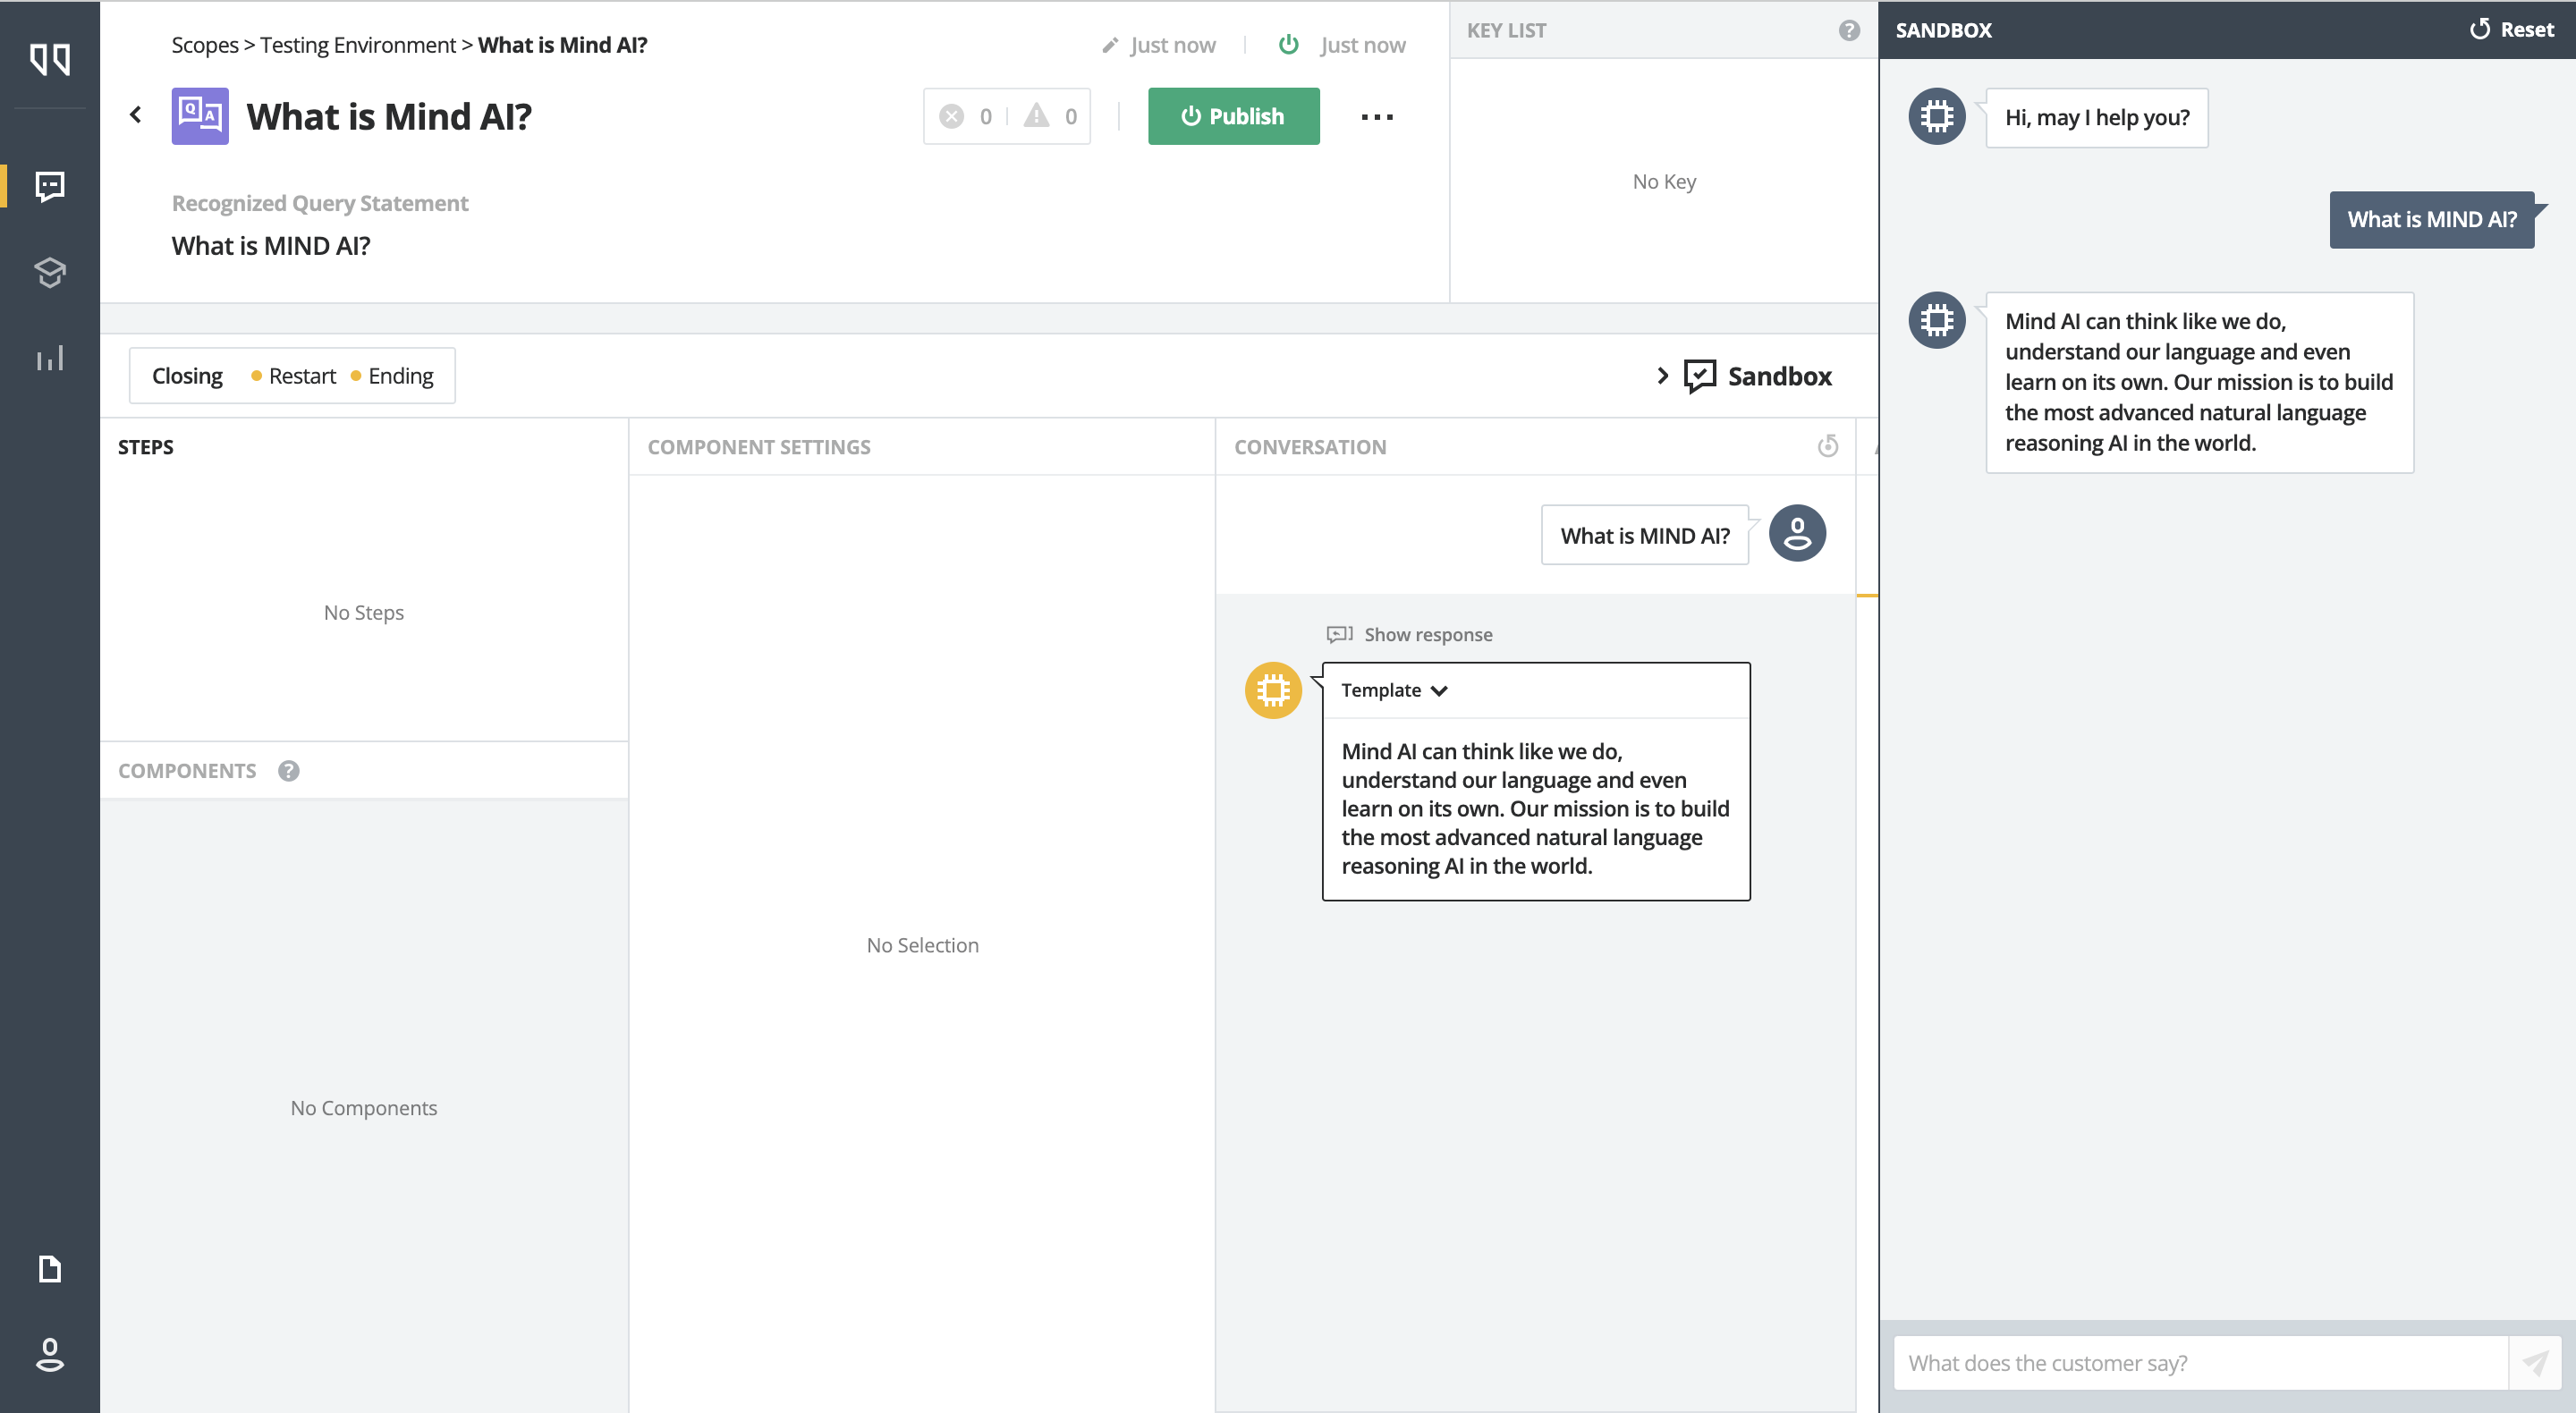Collapse the Sandbox panel using the chevron
2576x1413 pixels.
tap(1662, 376)
